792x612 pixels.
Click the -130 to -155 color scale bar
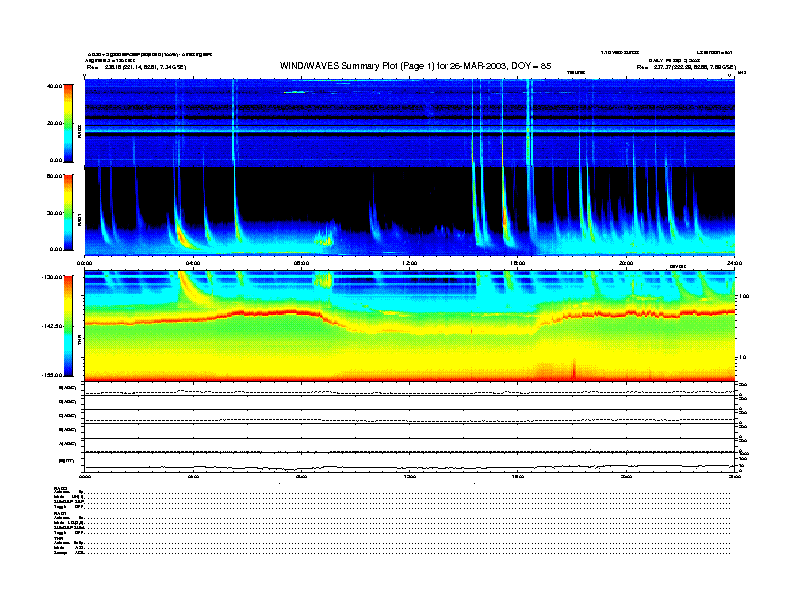68,326
